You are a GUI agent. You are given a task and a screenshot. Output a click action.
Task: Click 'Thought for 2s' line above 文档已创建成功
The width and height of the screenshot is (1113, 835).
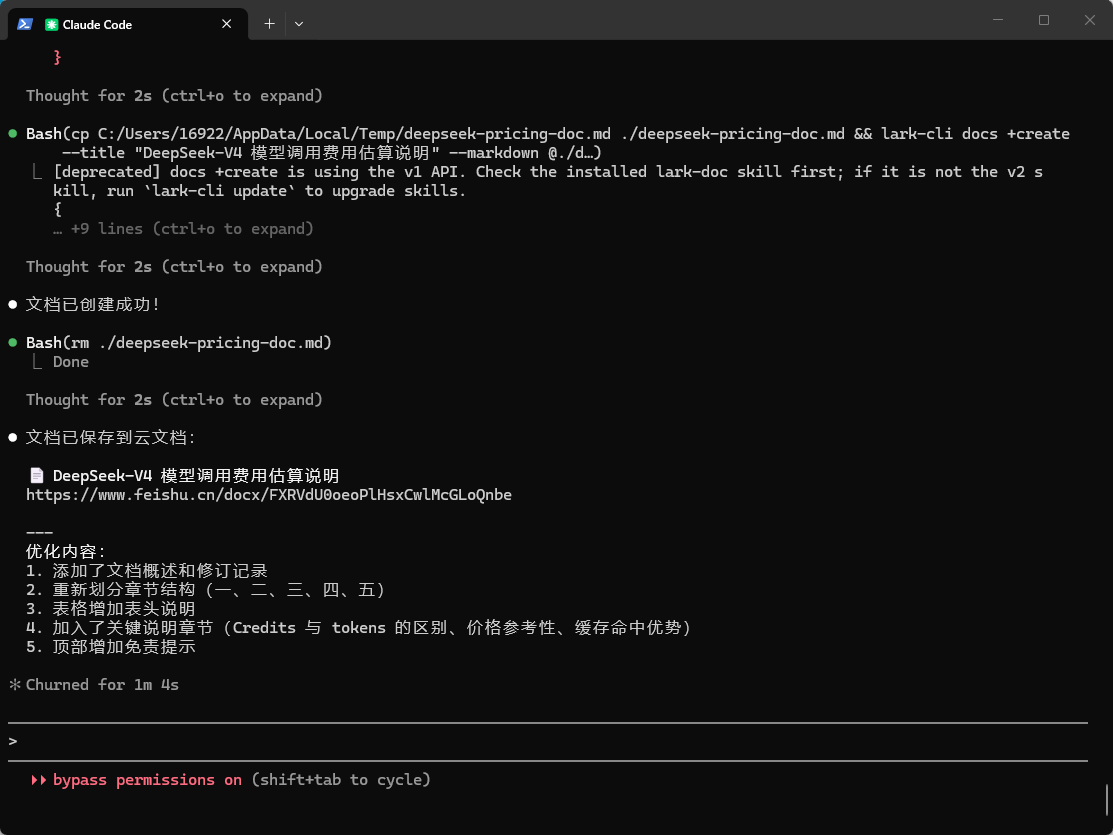point(175,267)
